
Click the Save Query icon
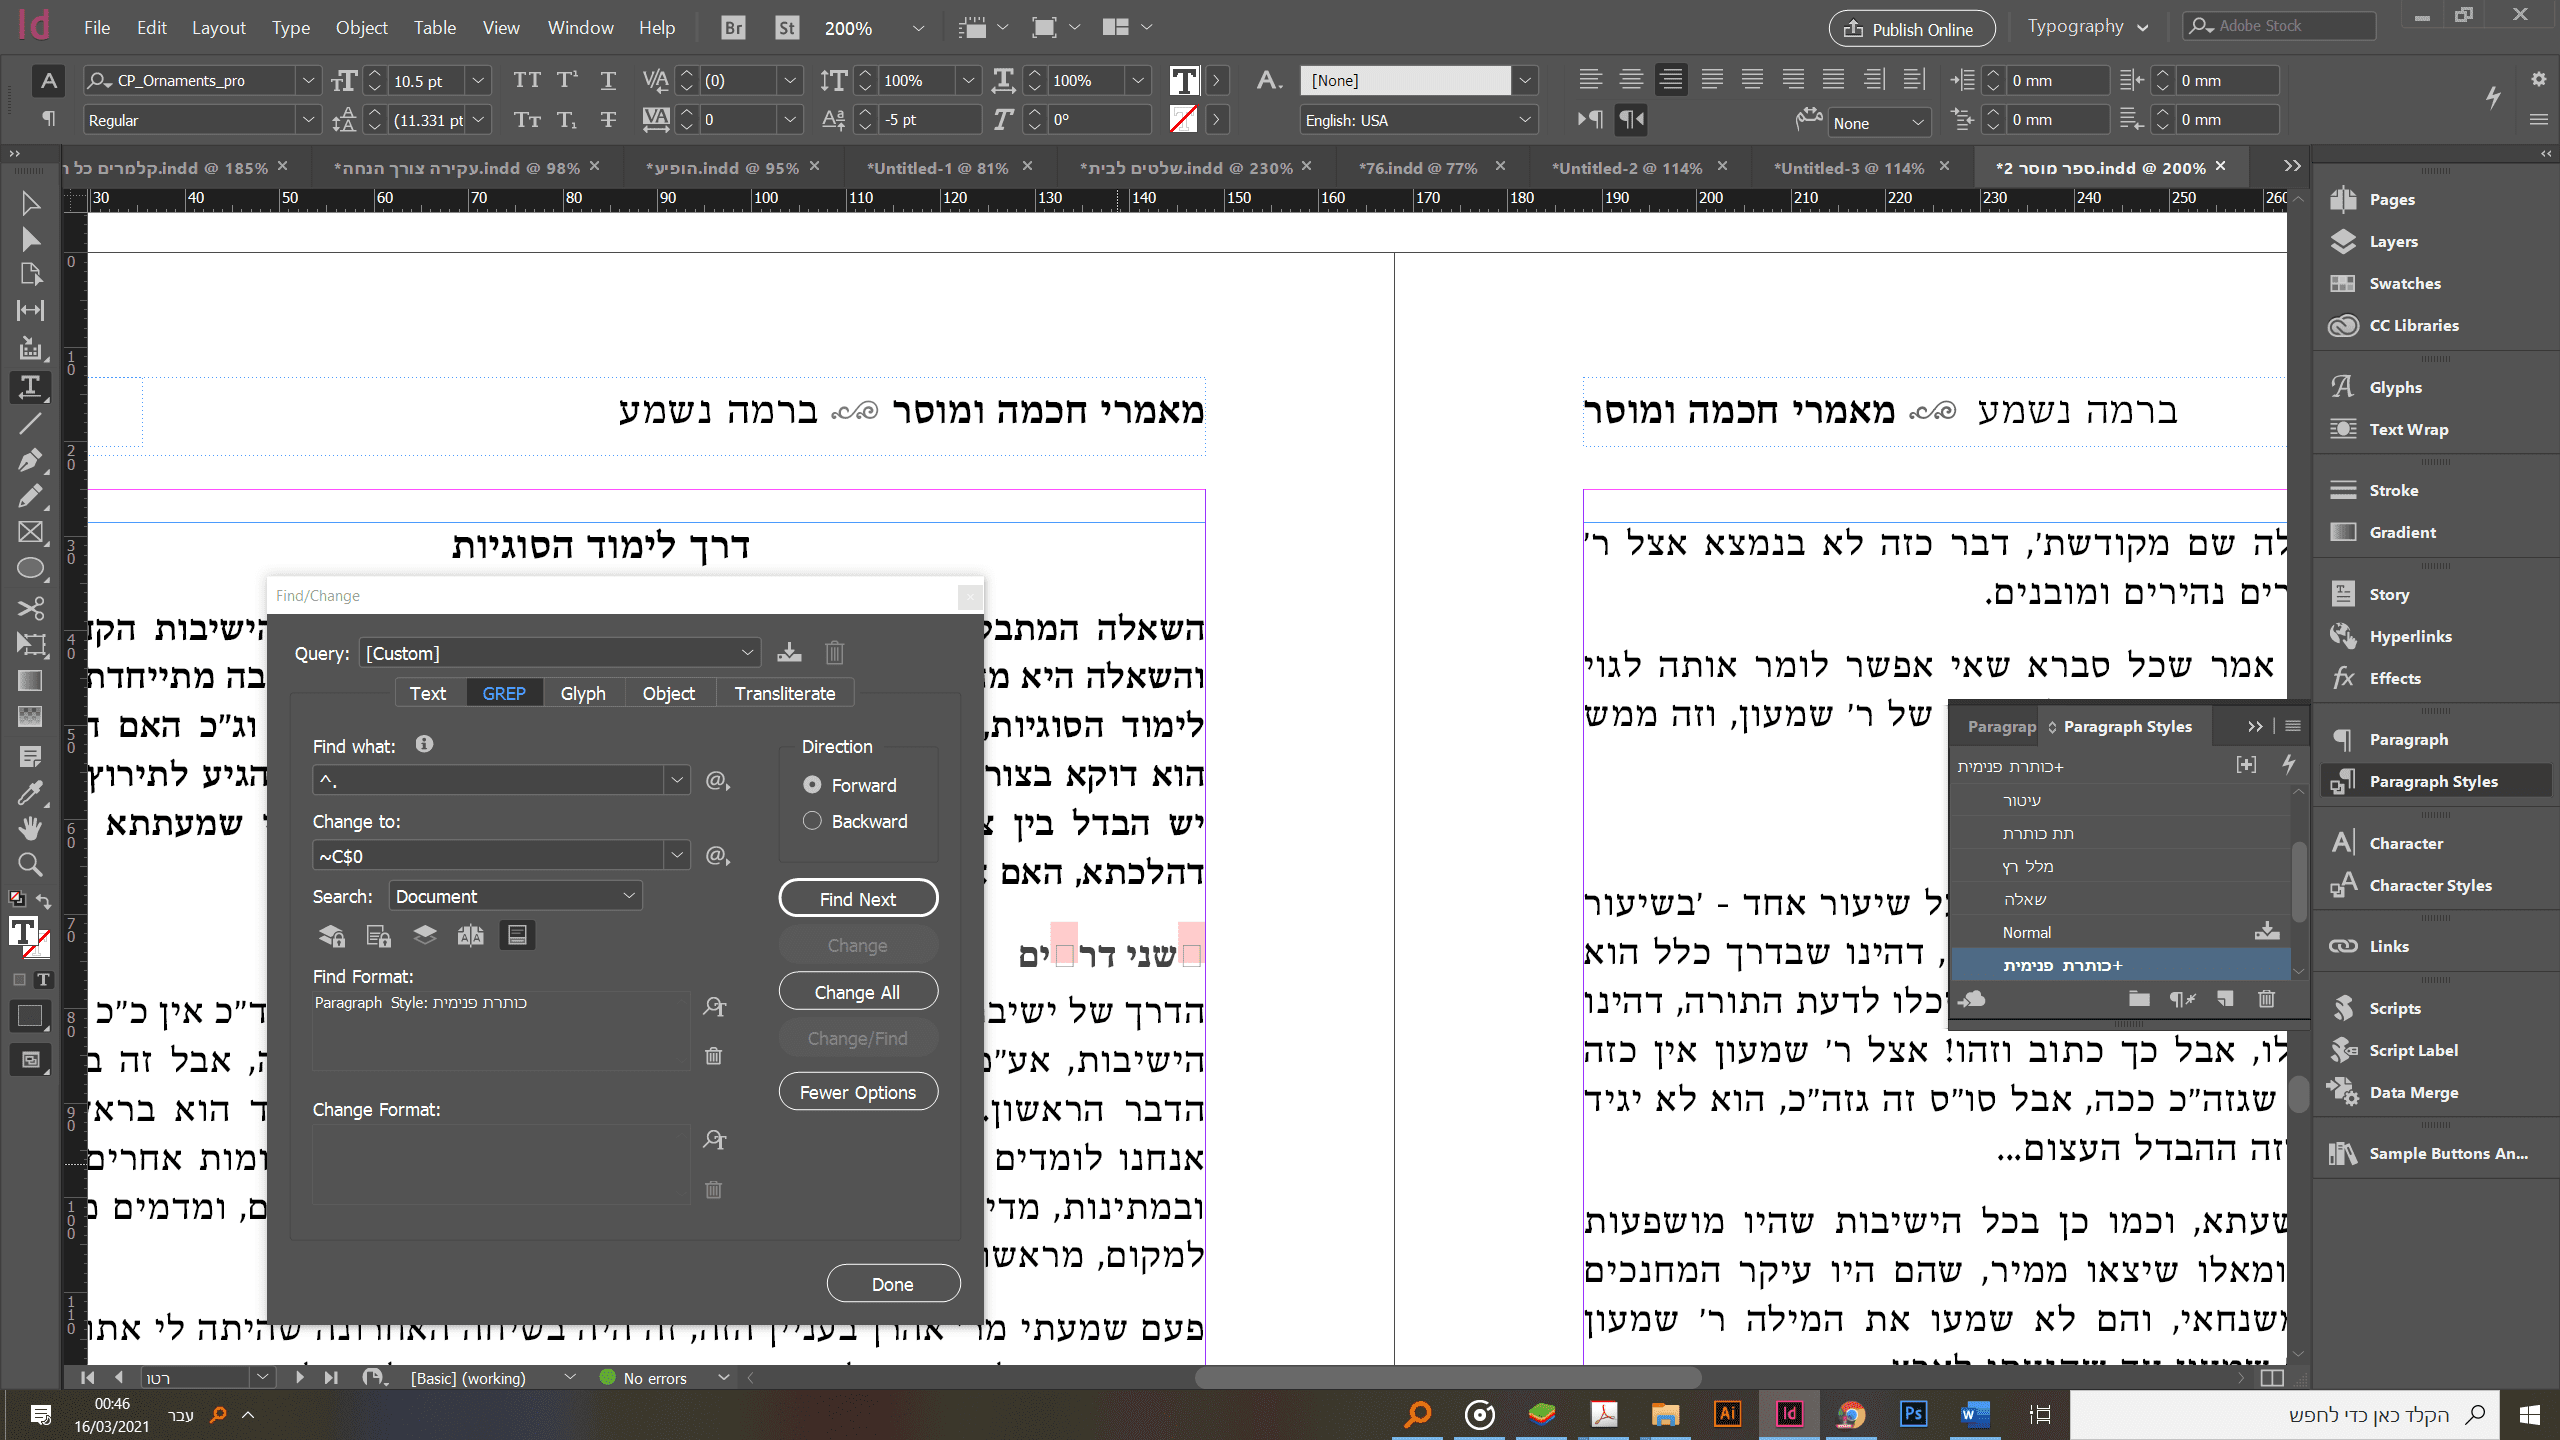pos(789,653)
